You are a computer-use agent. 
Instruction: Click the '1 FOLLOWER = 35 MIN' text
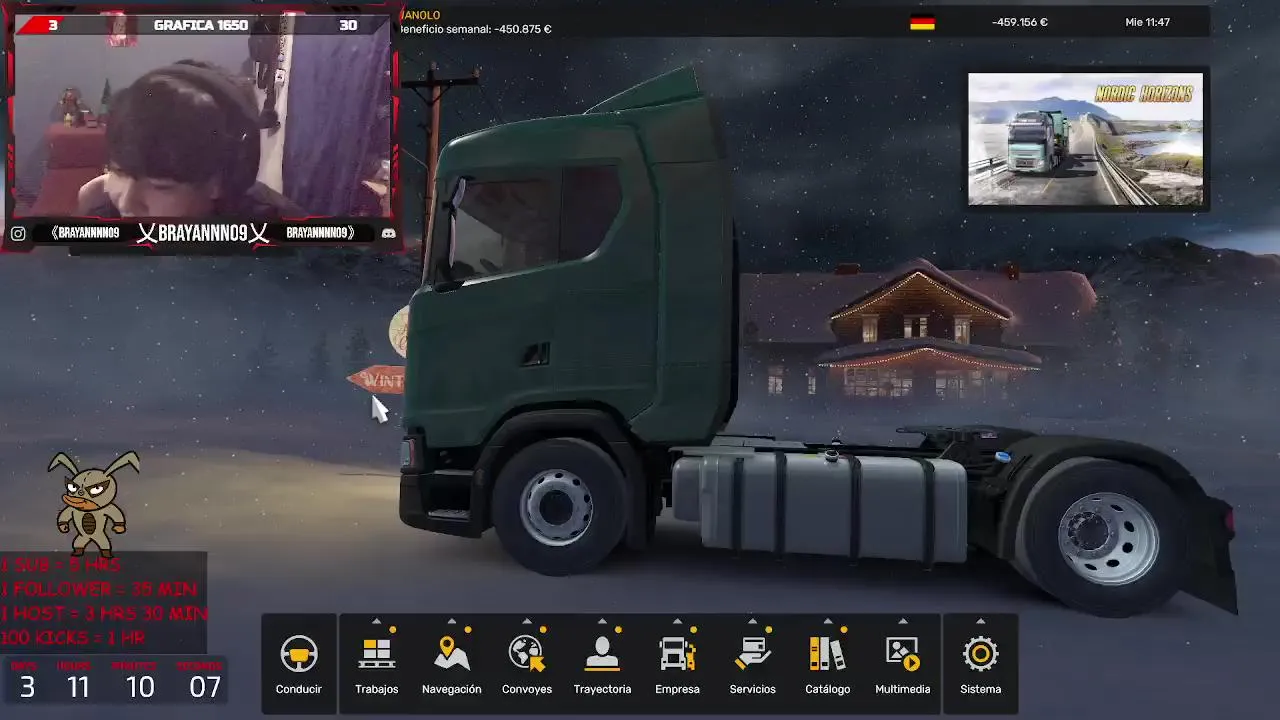pos(99,589)
